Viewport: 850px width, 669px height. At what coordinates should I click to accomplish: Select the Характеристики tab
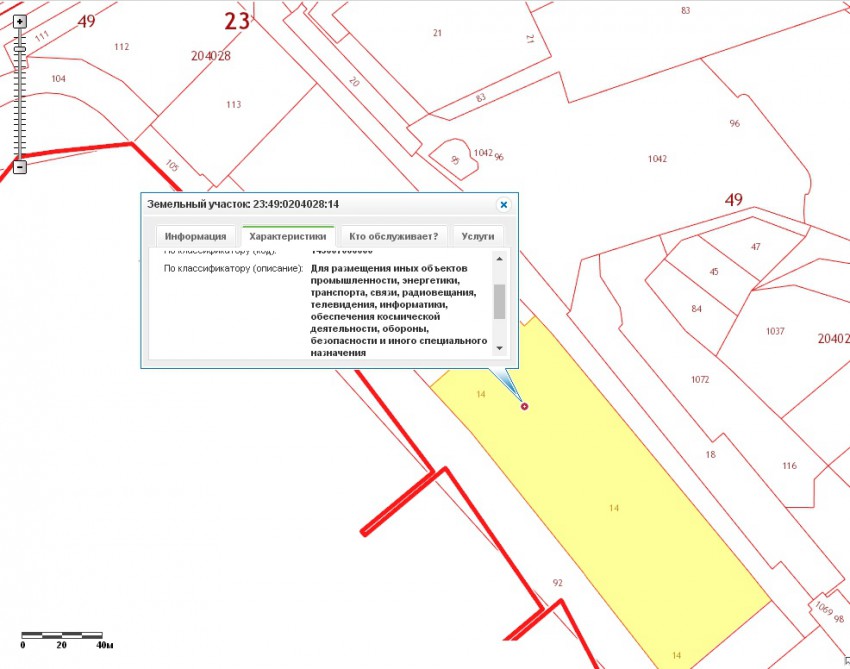[288, 237]
